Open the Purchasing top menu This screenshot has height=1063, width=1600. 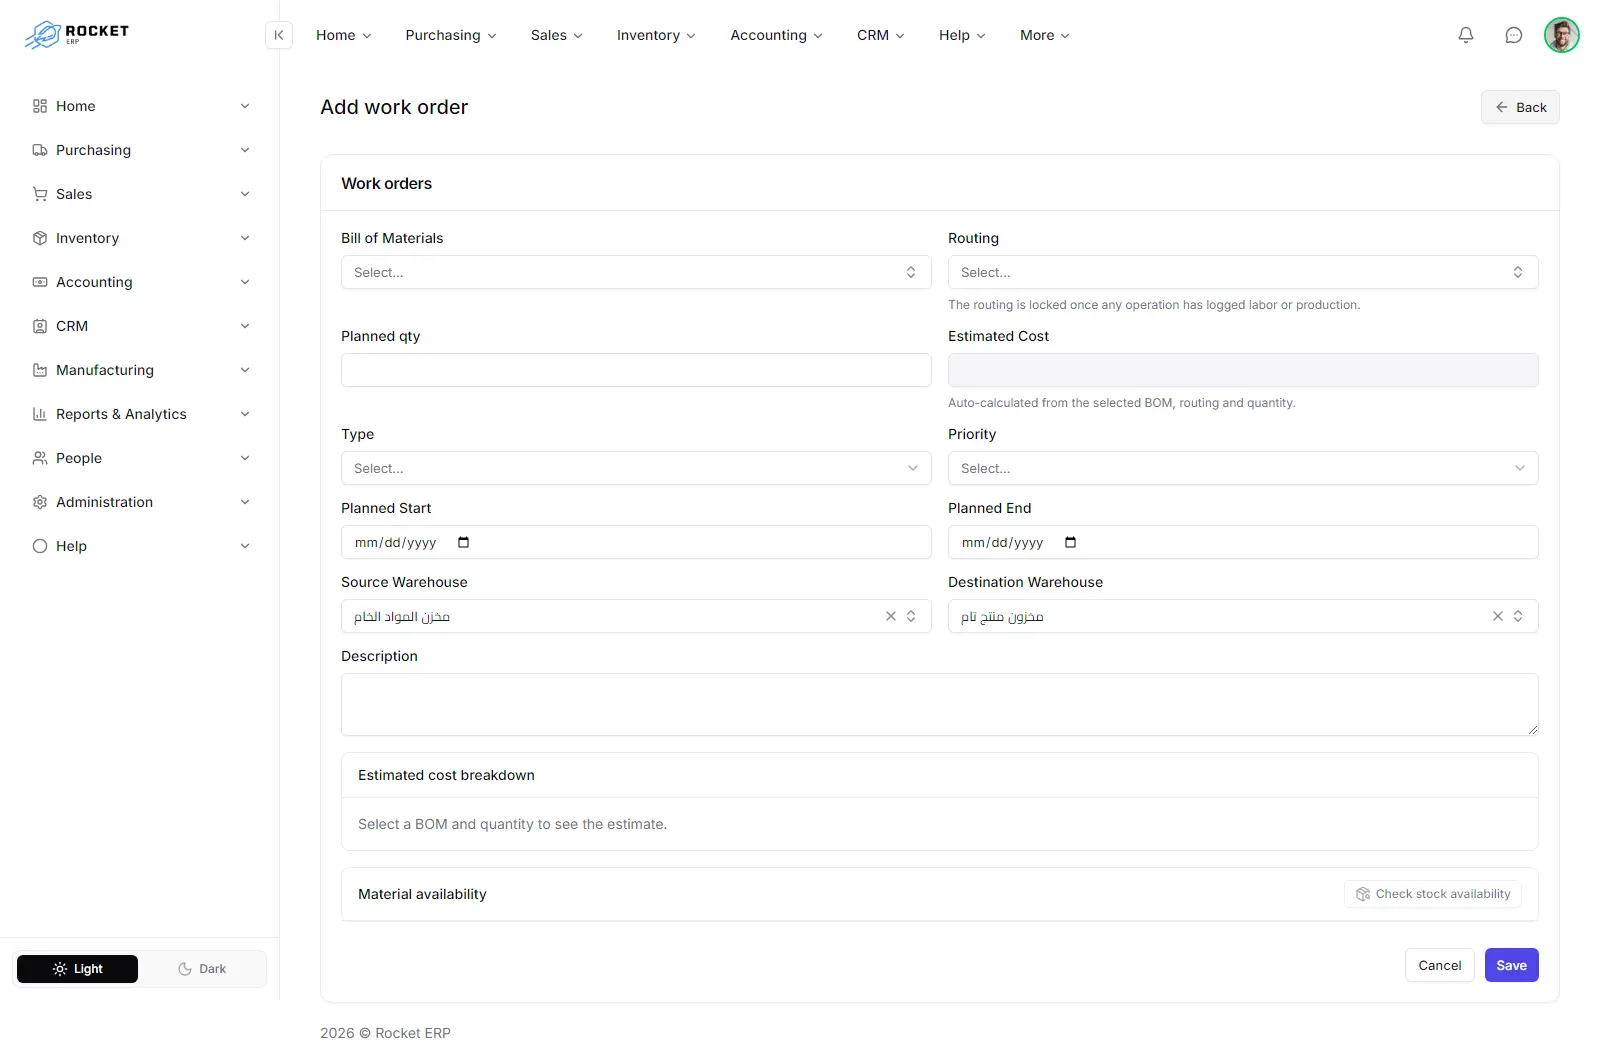(x=451, y=35)
